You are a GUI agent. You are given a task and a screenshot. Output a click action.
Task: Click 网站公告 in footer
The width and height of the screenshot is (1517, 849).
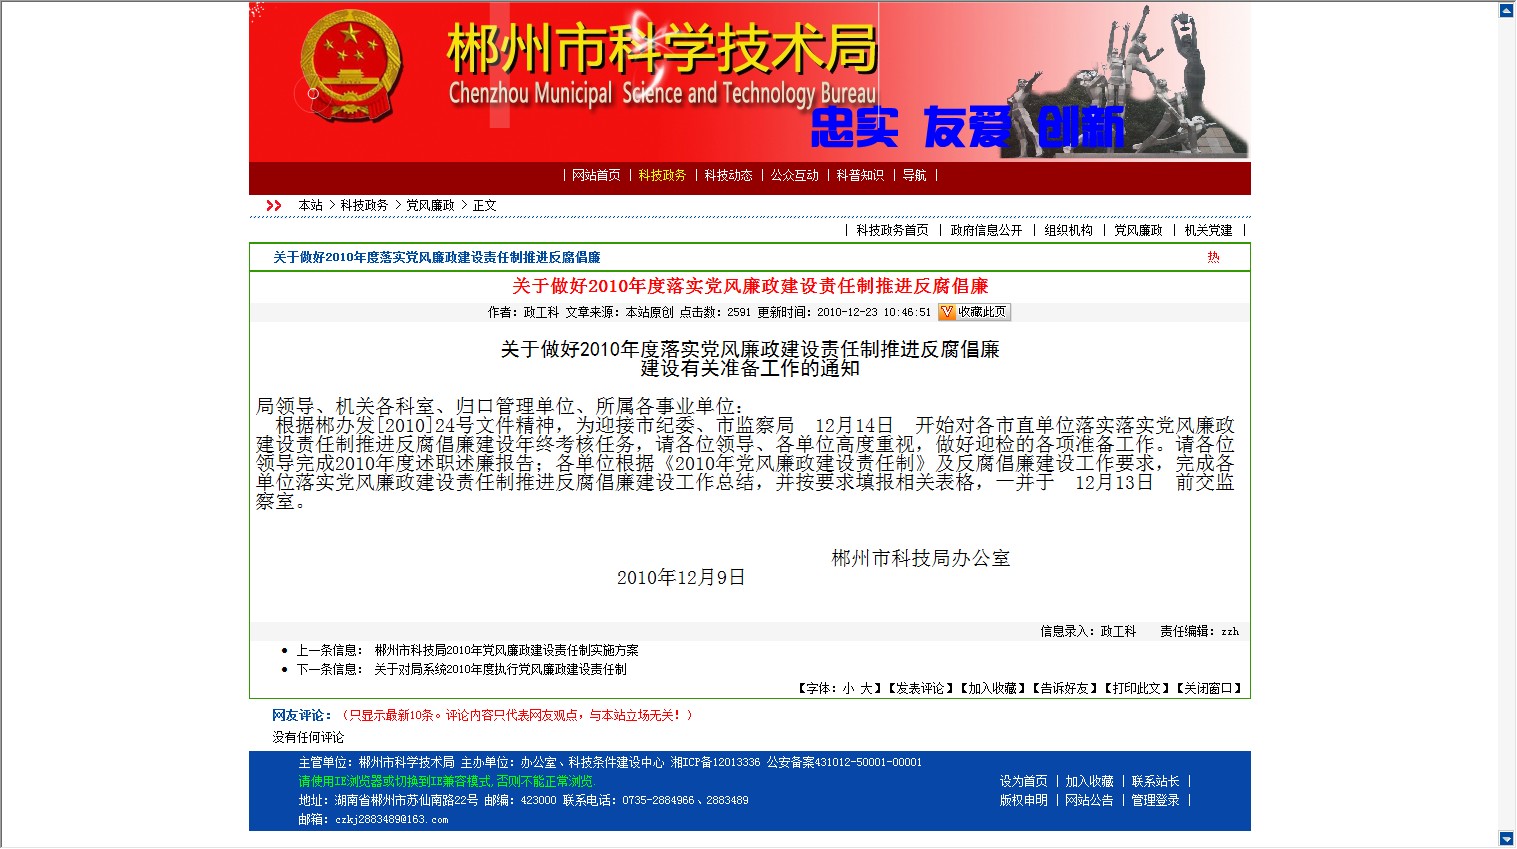click(1089, 800)
